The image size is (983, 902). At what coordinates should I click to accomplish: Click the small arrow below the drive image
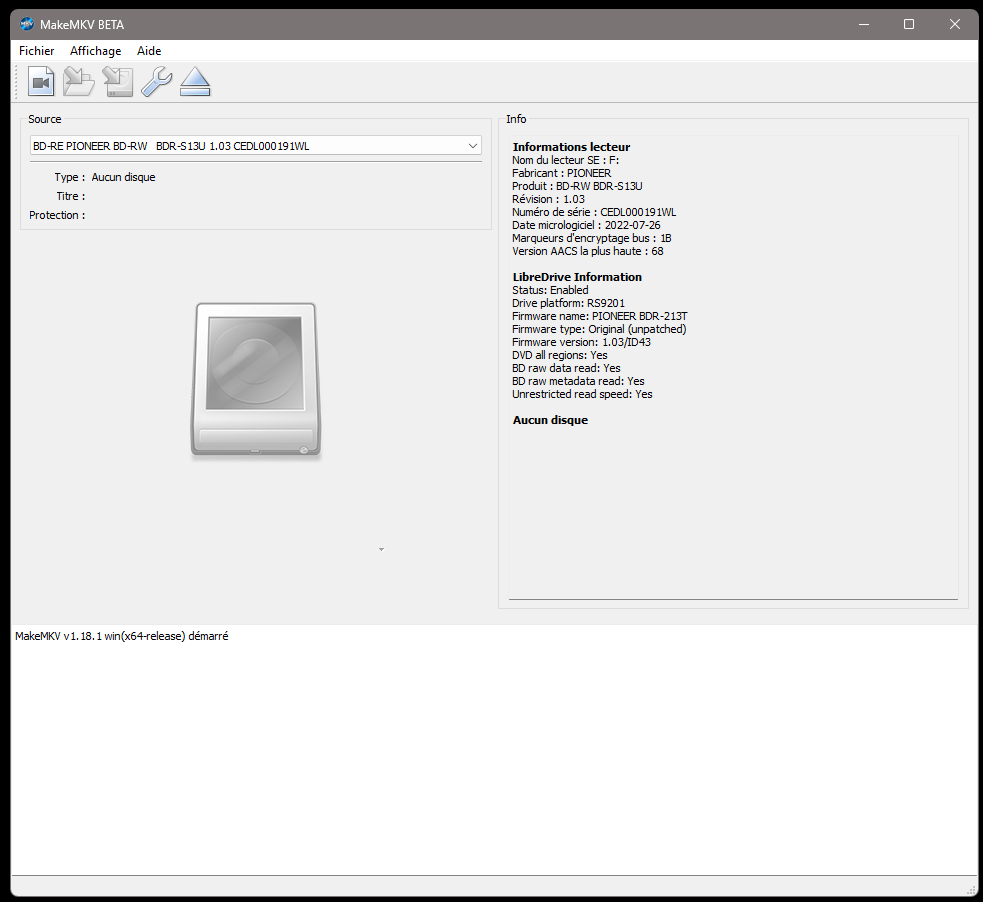(x=381, y=550)
